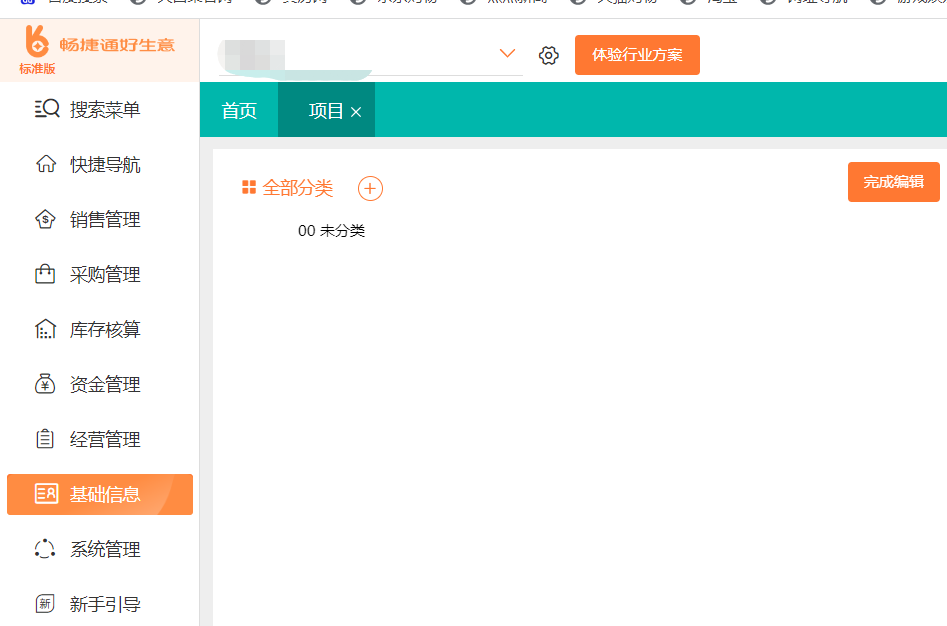
Task: Click the 新手引导 icon
Action: (x=45, y=604)
